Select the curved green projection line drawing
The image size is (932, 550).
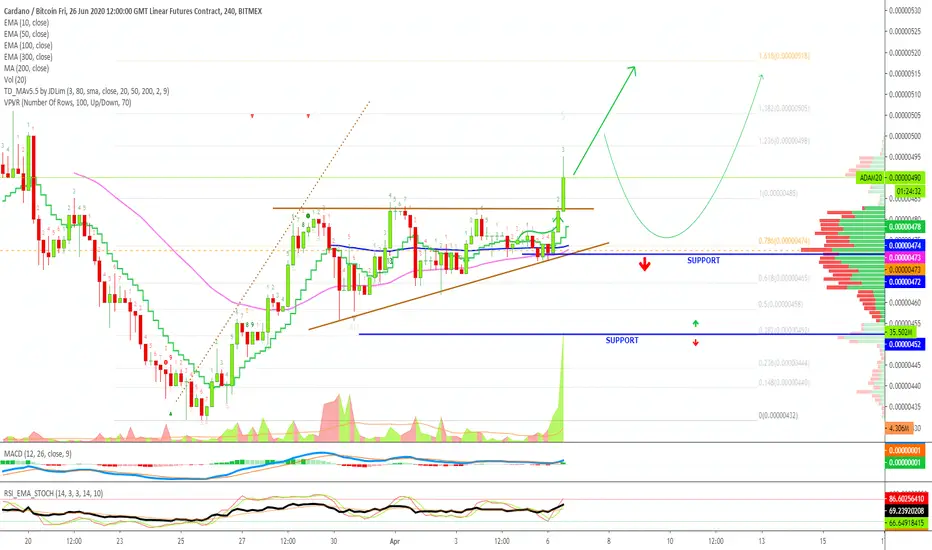point(668,237)
